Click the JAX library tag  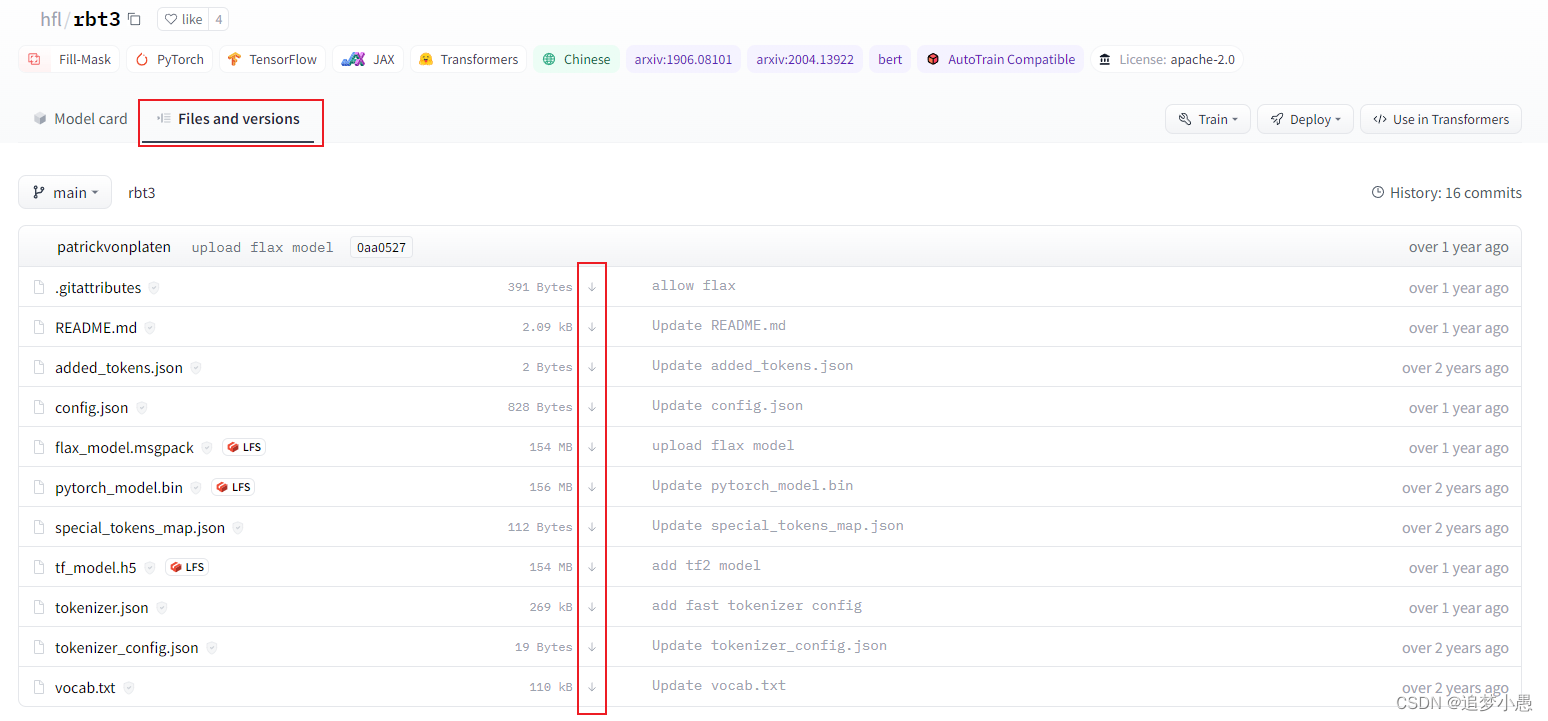point(368,59)
